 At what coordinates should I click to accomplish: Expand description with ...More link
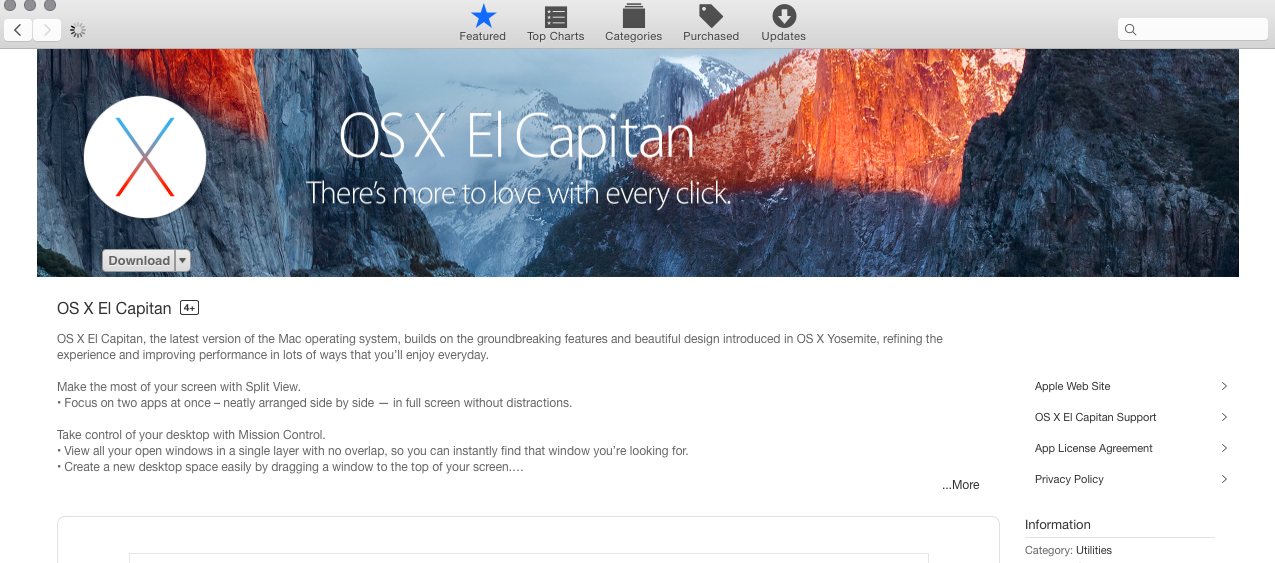click(960, 485)
